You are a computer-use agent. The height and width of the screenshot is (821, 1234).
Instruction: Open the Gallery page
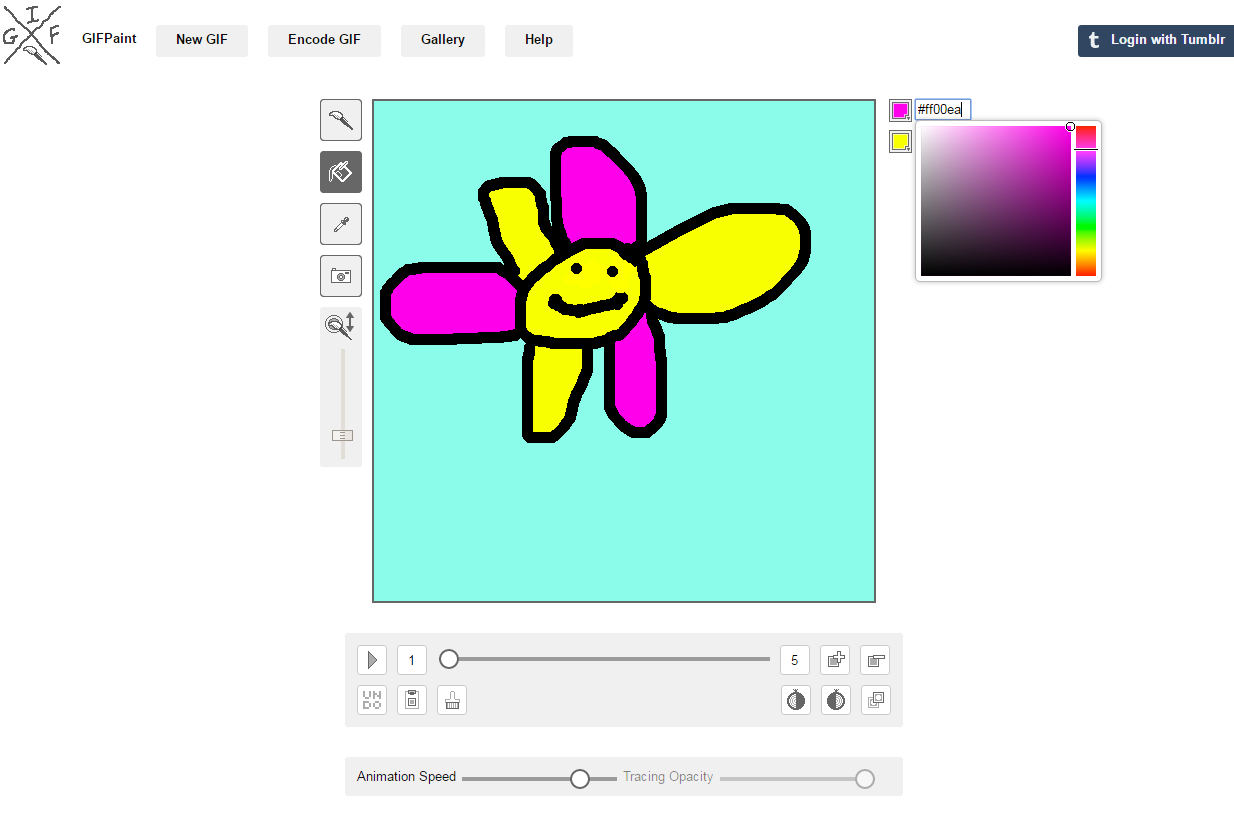(x=443, y=40)
